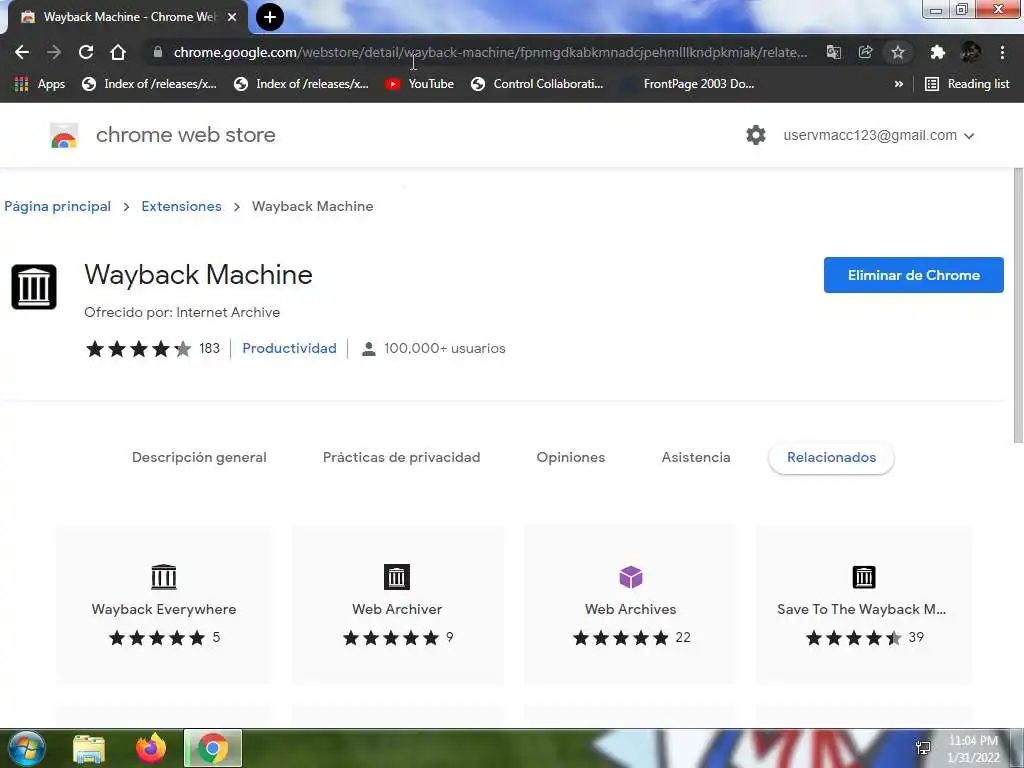
Task: Click the Chrome Web Store logo
Action: 64,135
